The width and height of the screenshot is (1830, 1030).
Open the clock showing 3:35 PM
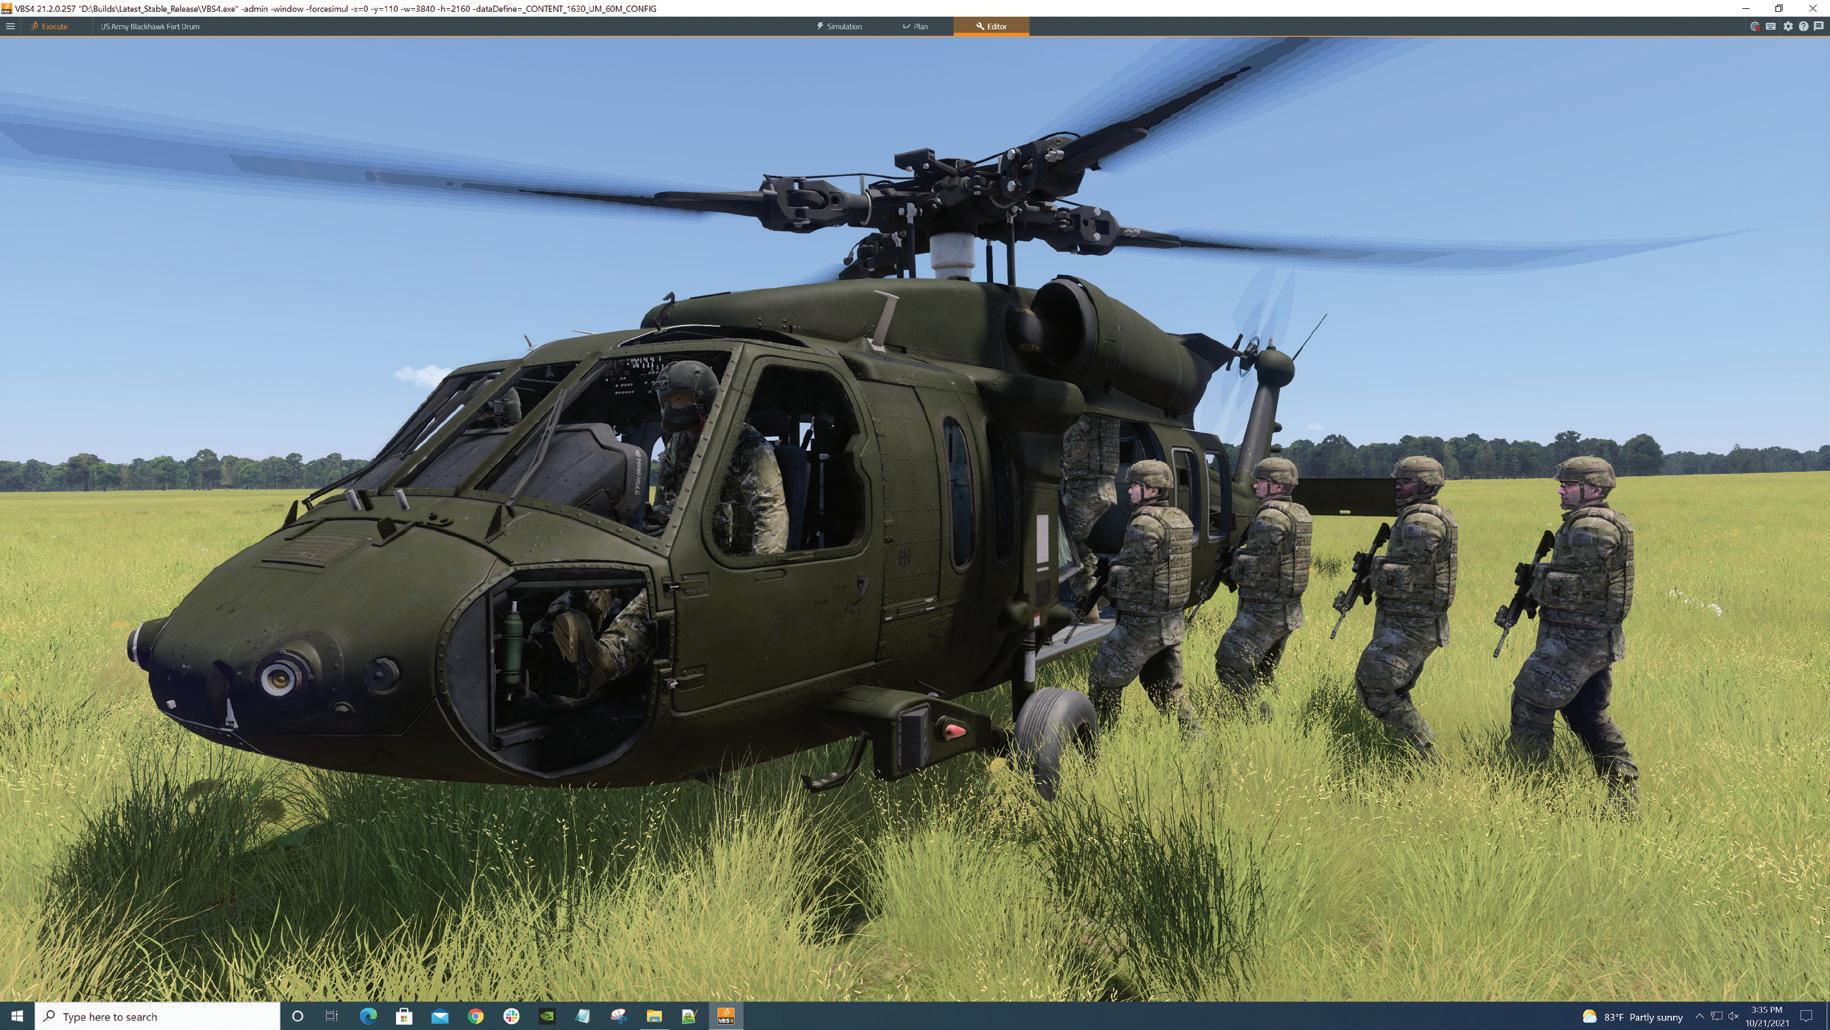[x=1767, y=1016]
